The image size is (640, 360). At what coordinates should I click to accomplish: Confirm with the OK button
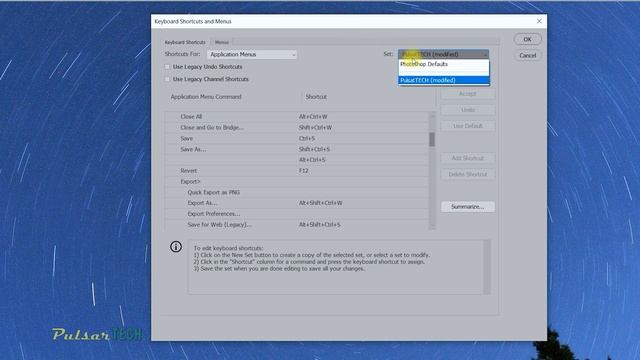coord(527,39)
